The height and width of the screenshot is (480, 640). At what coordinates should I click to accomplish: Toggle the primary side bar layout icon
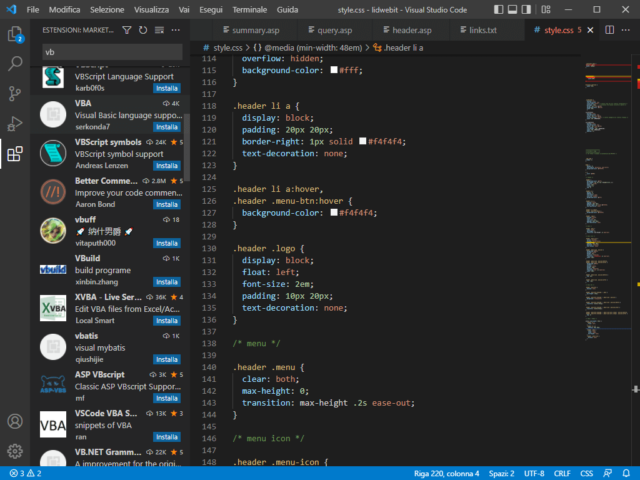(x=498, y=9)
